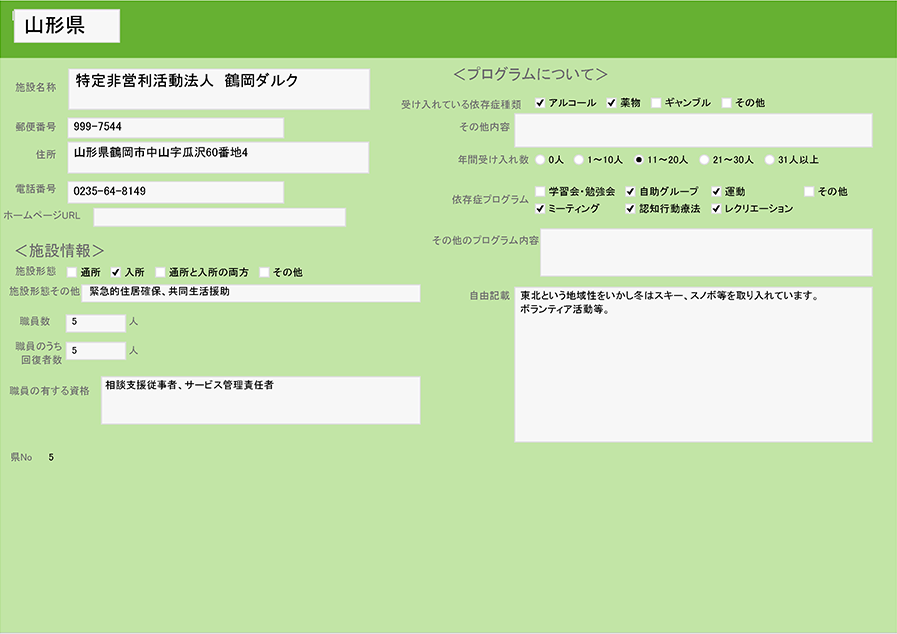The height and width of the screenshot is (634, 897).
Task: Toggle the 認知行動療法 checkbox
Action: 630,209
